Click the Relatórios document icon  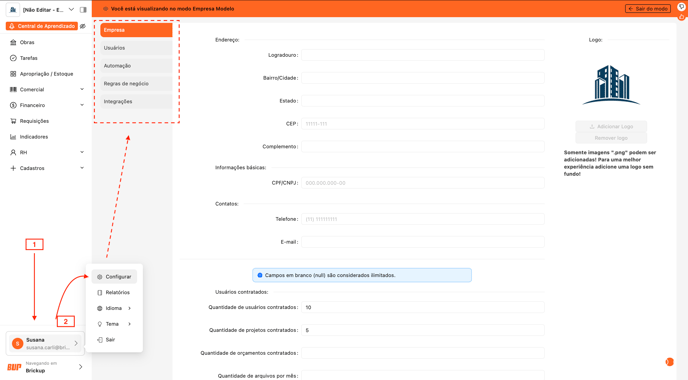(x=100, y=293)
